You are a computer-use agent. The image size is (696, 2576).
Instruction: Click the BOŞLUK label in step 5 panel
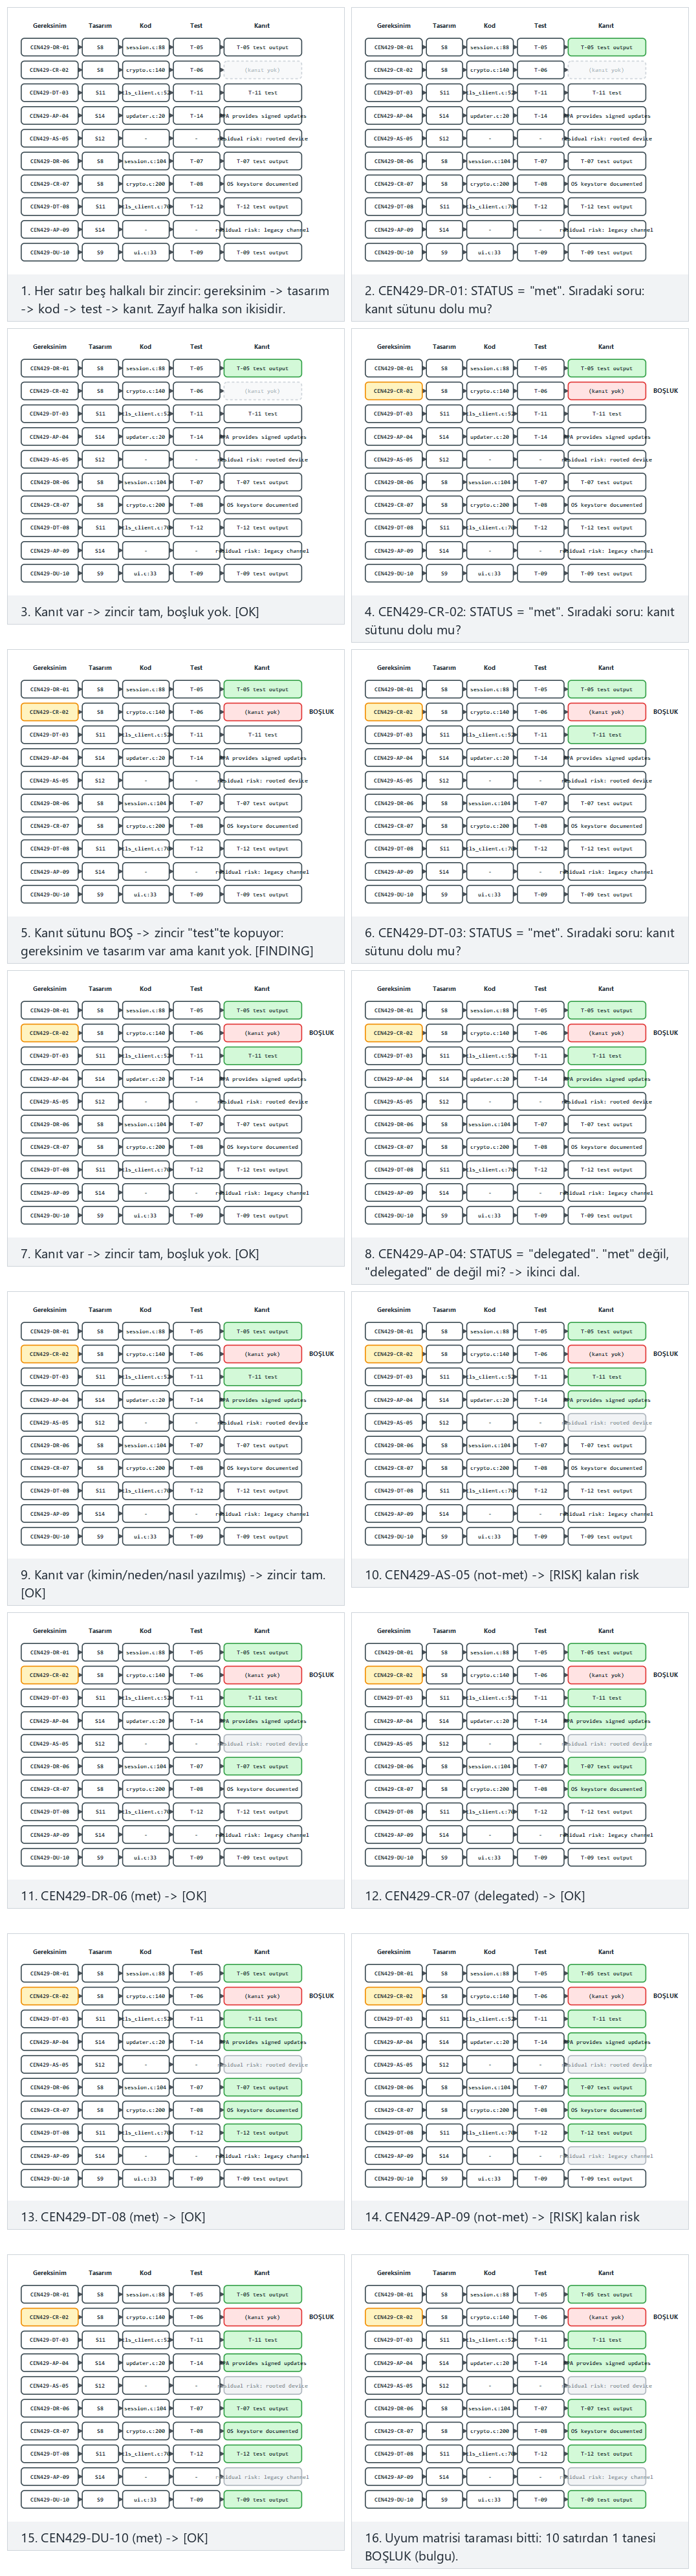click(321, 712)
